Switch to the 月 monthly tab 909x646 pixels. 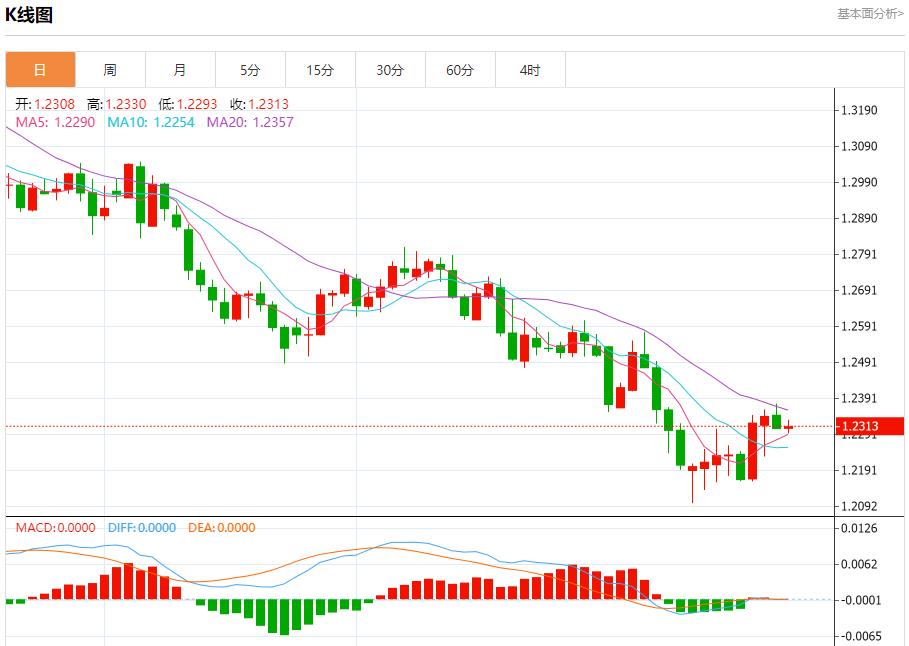(x=180, y=70)
